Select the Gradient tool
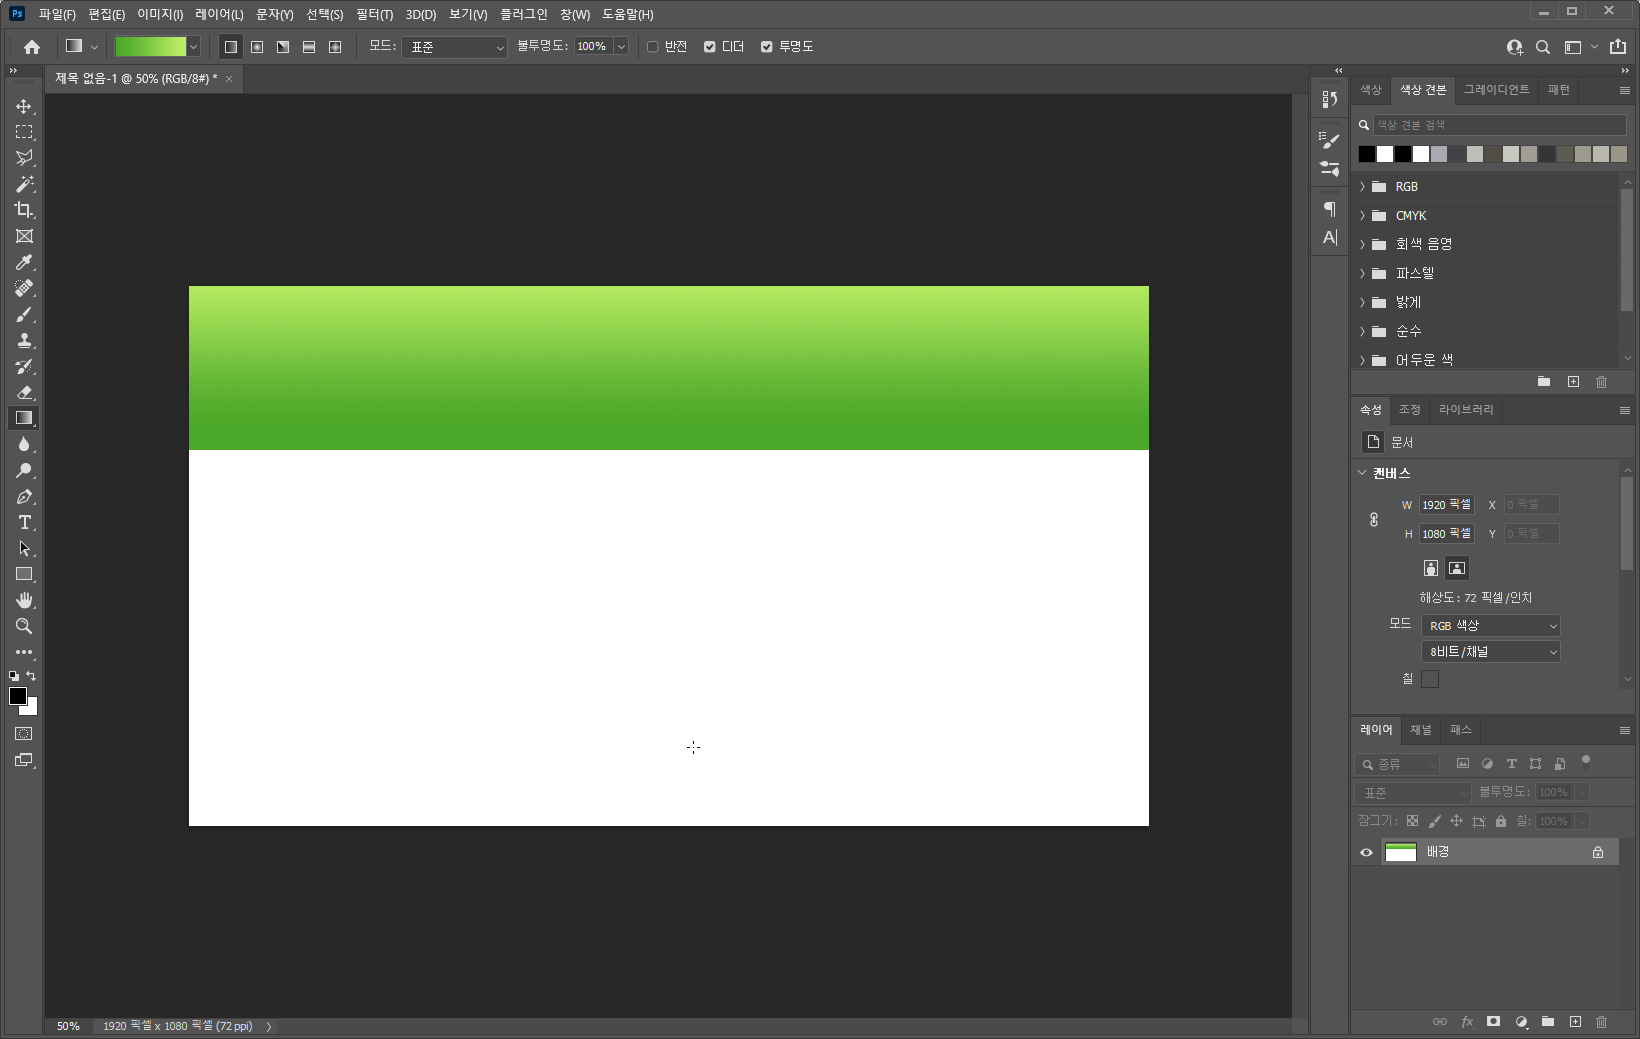Screen dimensions: 1640x1039 [24, 418]
